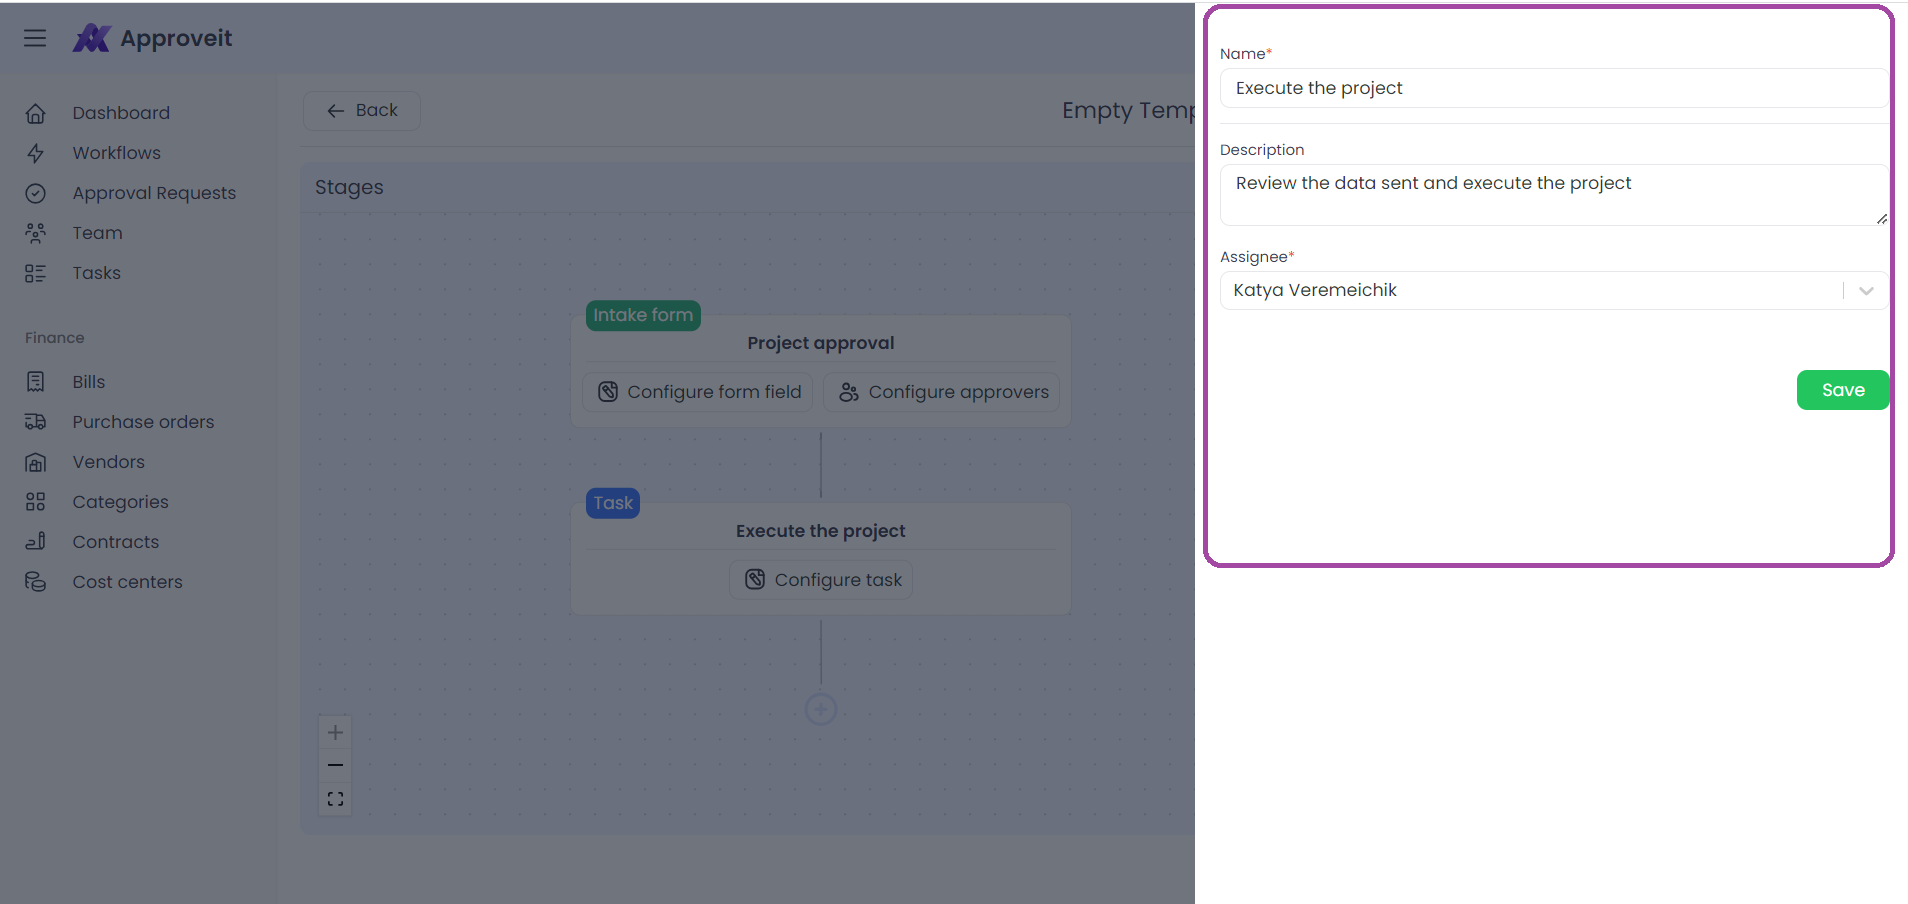Click the Cost centers coins icon

coord(35,582)
